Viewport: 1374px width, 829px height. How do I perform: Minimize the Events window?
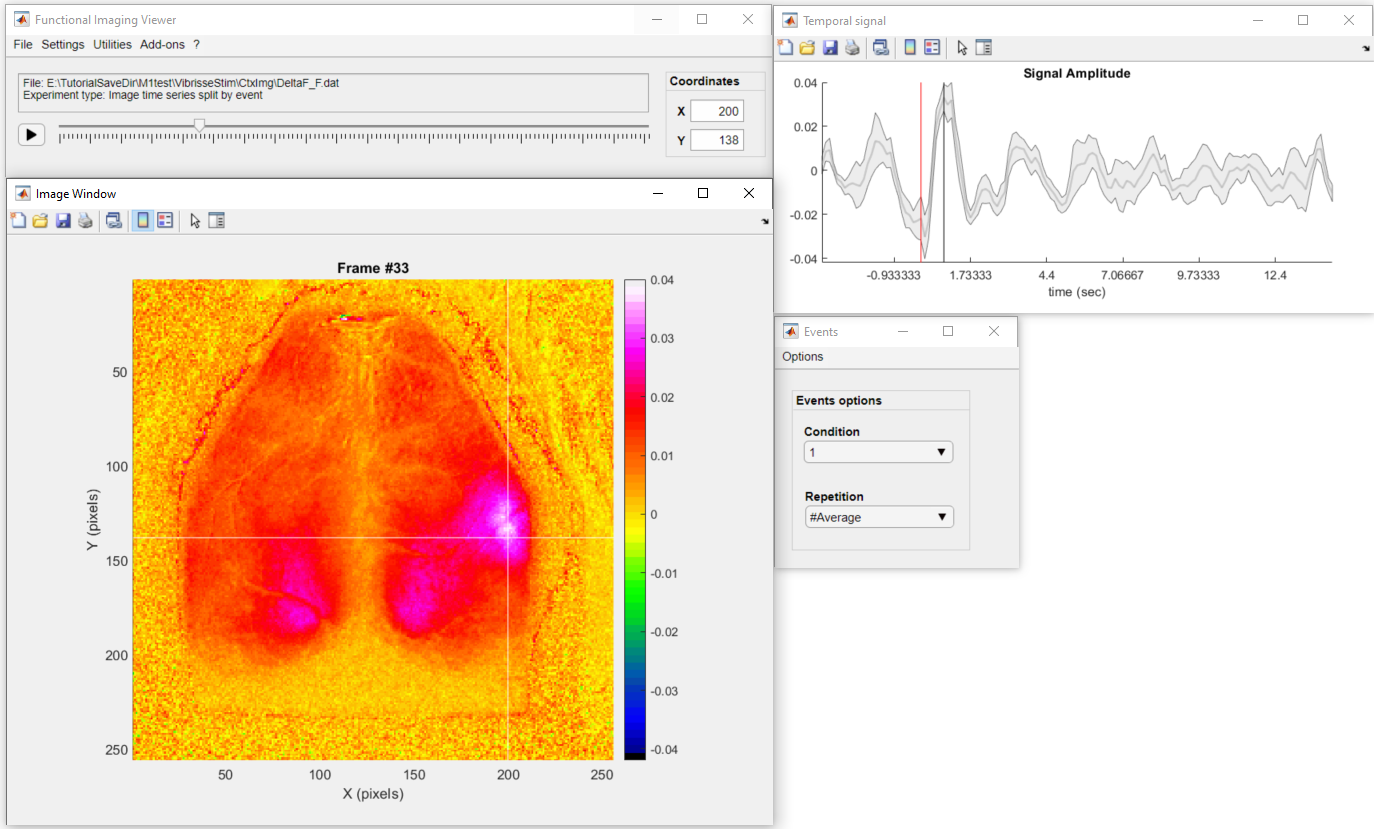point(903,331)
